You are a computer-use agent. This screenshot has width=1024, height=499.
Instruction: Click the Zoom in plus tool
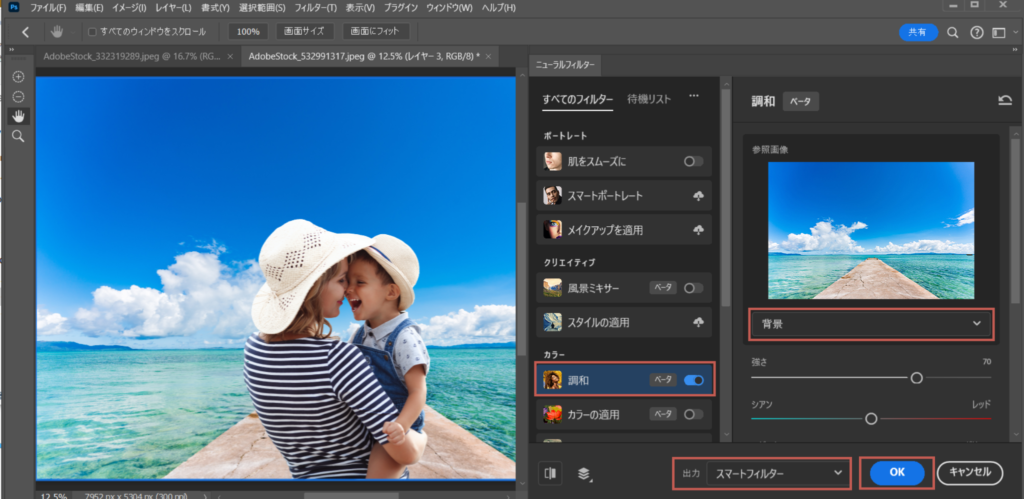coord(18,77)
